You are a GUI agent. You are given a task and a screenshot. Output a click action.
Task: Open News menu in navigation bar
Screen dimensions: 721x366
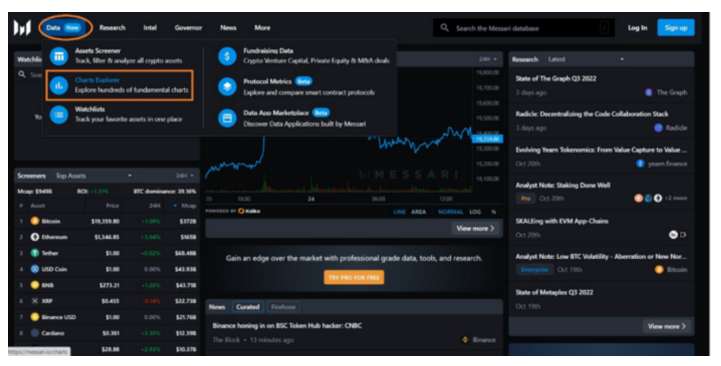pos(228,28)
